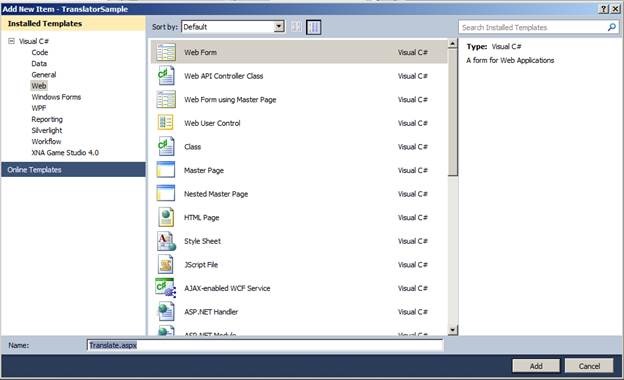Select the Reporting category
The image size is (624, 380).
47,119
